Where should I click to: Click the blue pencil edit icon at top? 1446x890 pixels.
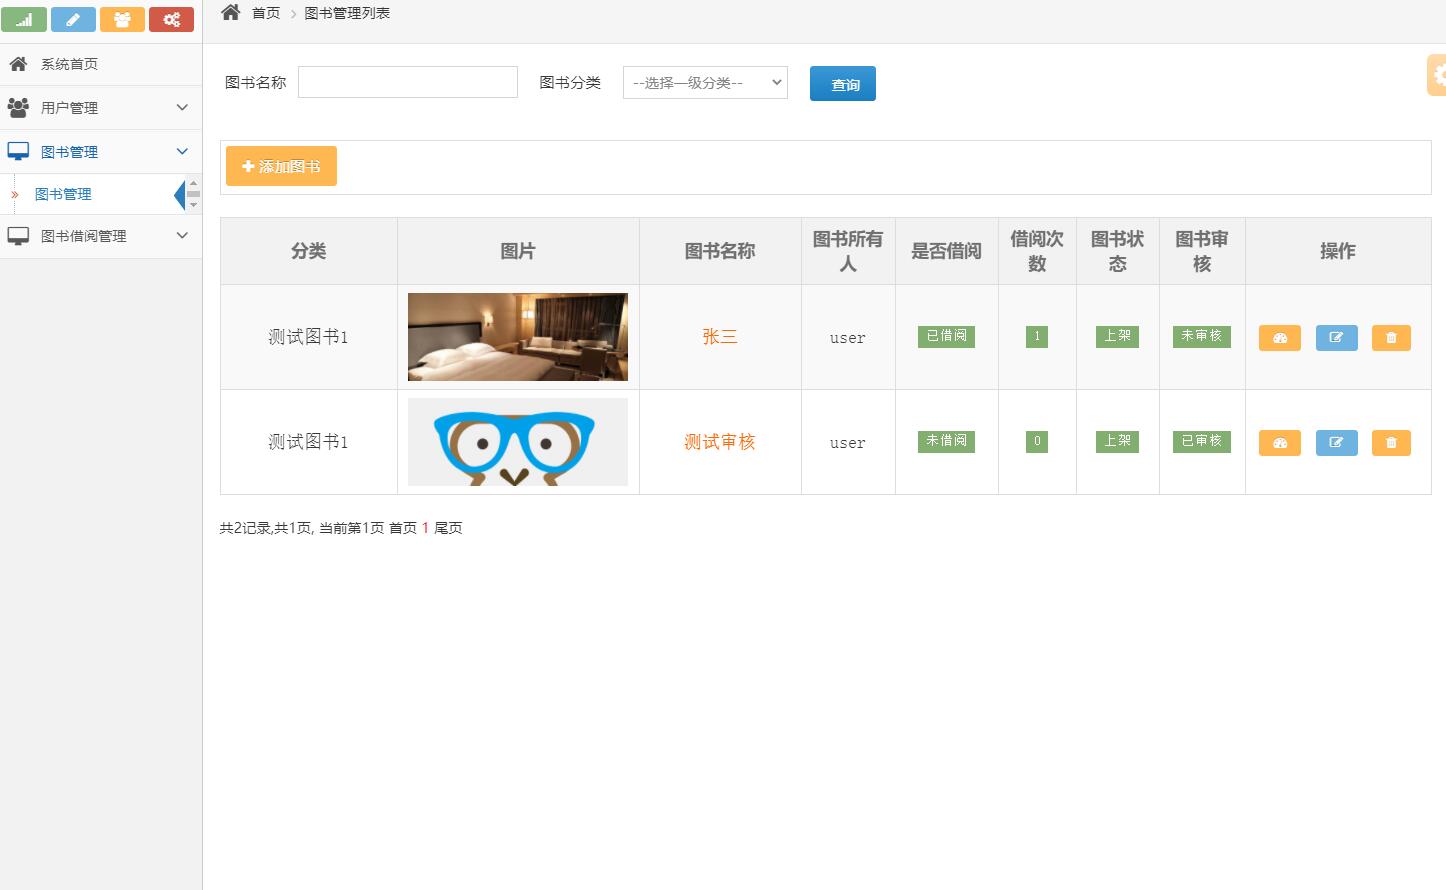point(73,18)
